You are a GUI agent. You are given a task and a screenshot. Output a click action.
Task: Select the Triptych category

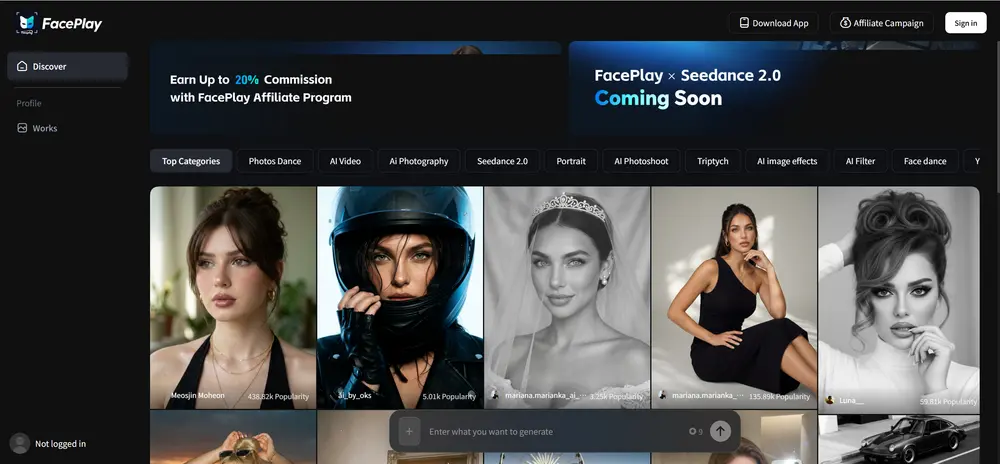pyautogui.click(x=712, y=161)
